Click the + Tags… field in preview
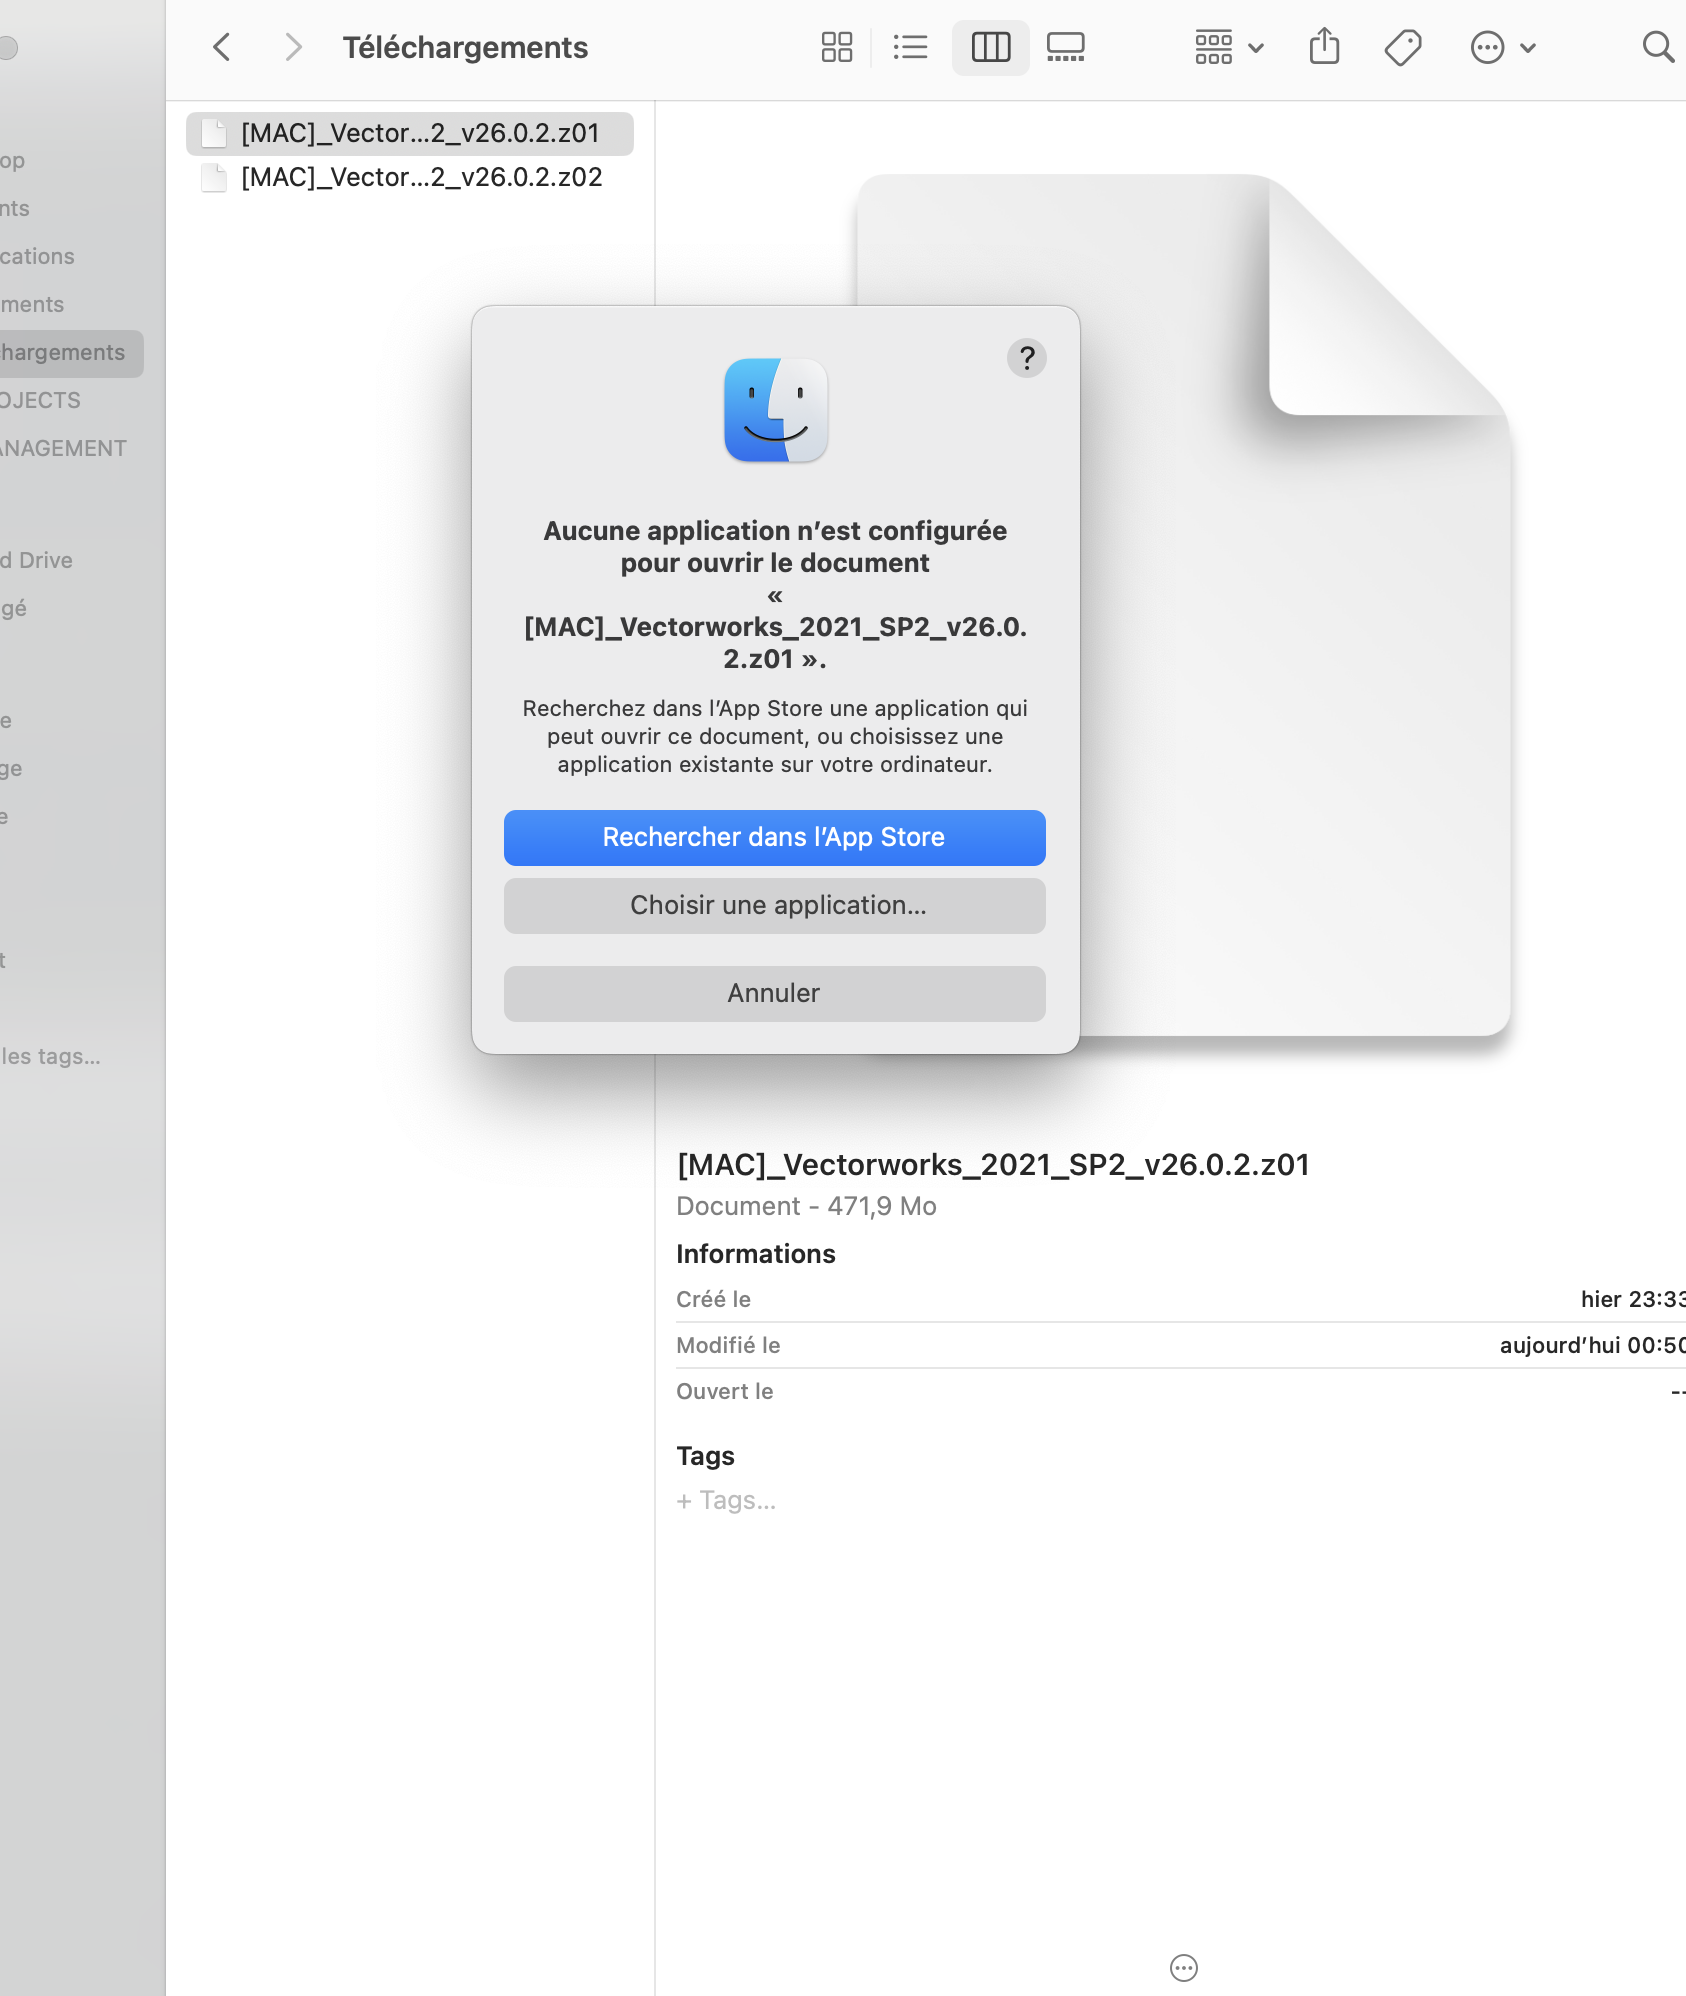 pyautogui.click(x=726, y=1500)
